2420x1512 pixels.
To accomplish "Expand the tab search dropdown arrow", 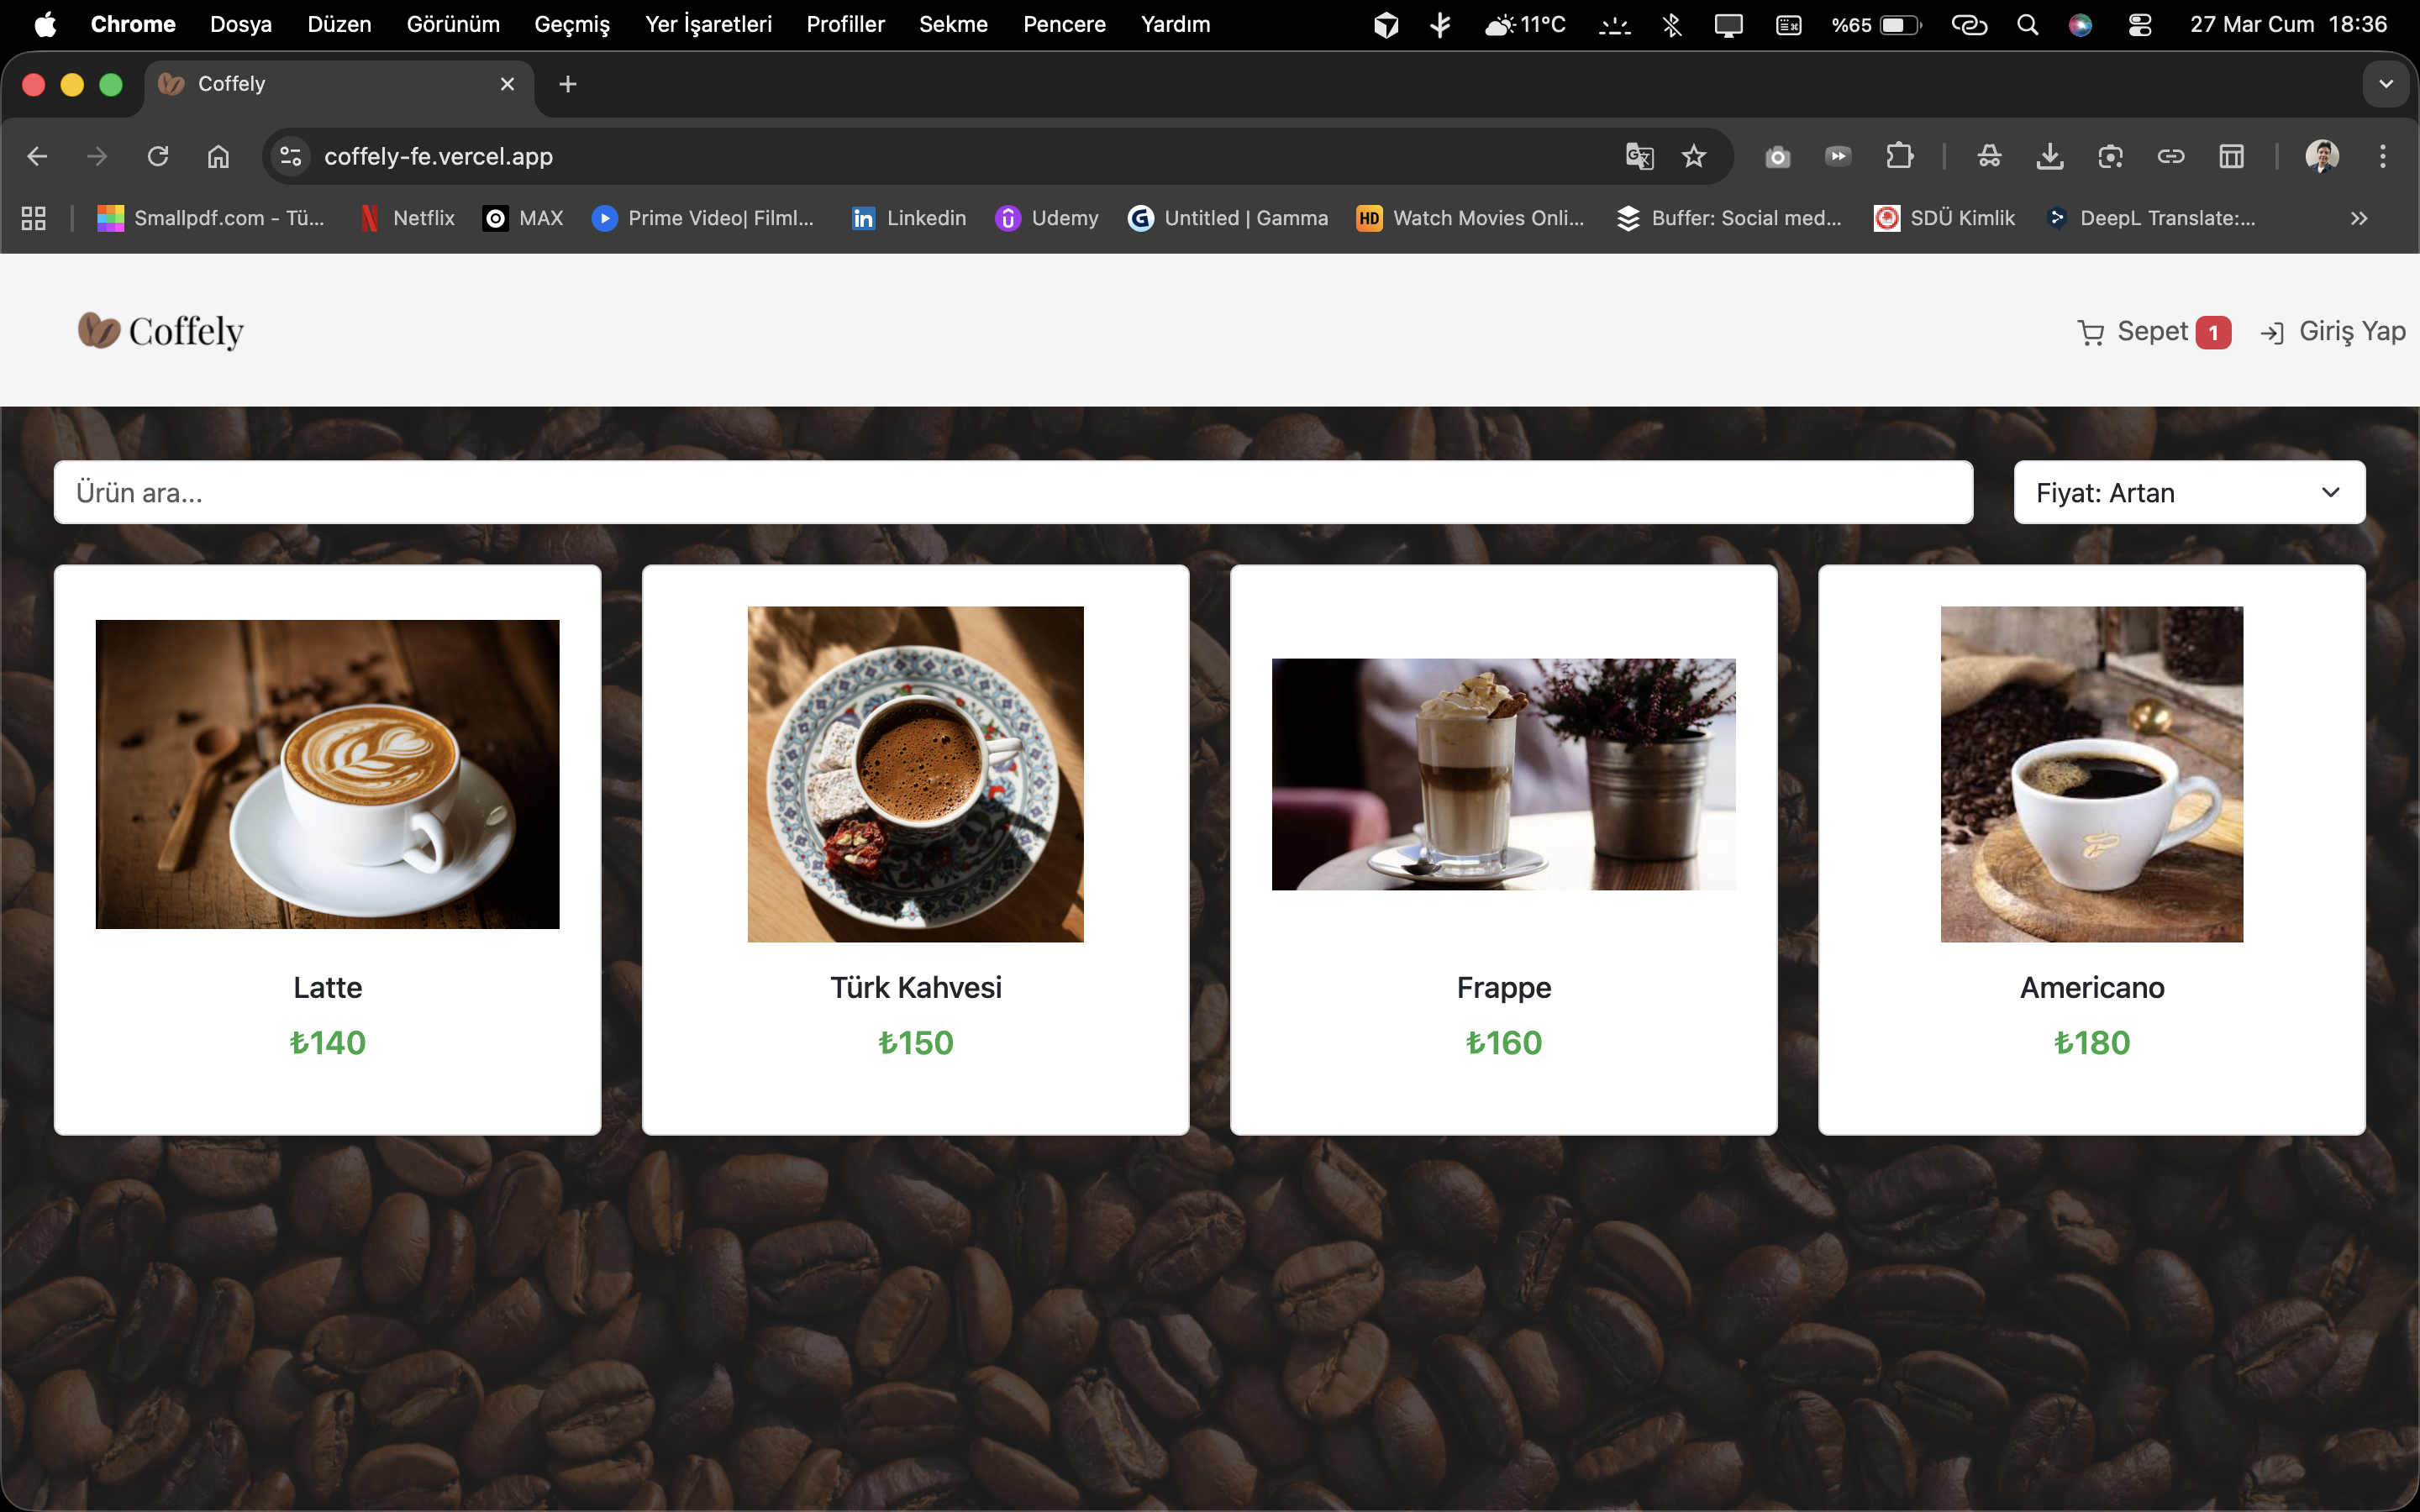I will click(2386, 84).
